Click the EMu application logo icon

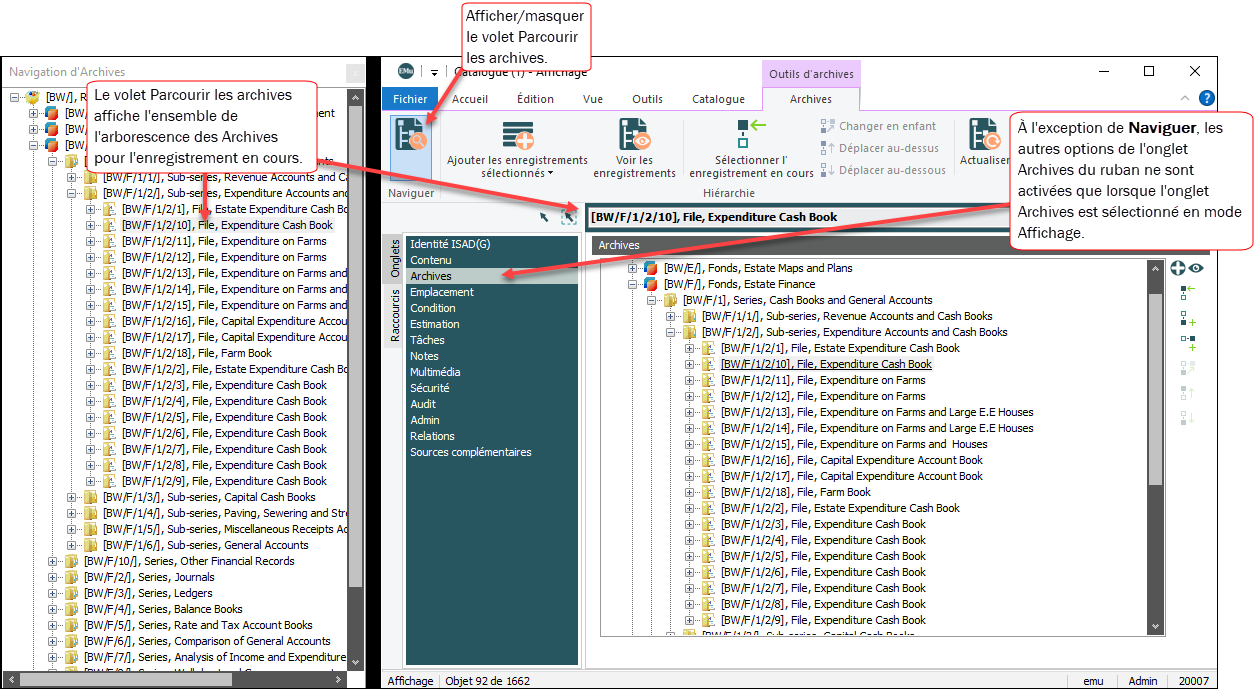(x=406, y=71)
